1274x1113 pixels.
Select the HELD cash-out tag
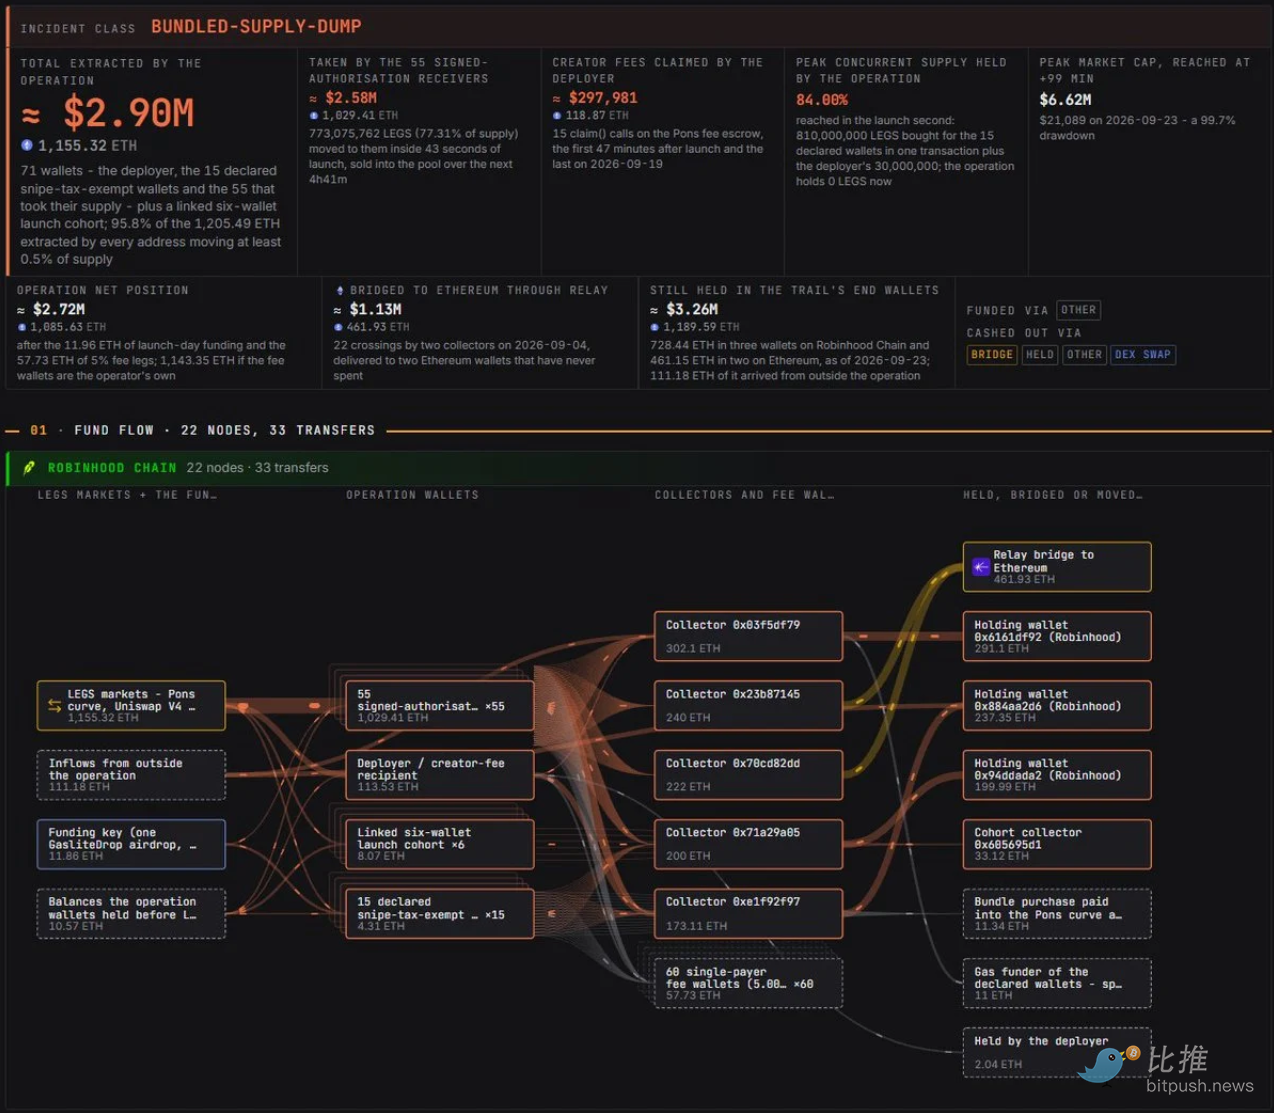pyautogui.click(x=1040, y=355)
